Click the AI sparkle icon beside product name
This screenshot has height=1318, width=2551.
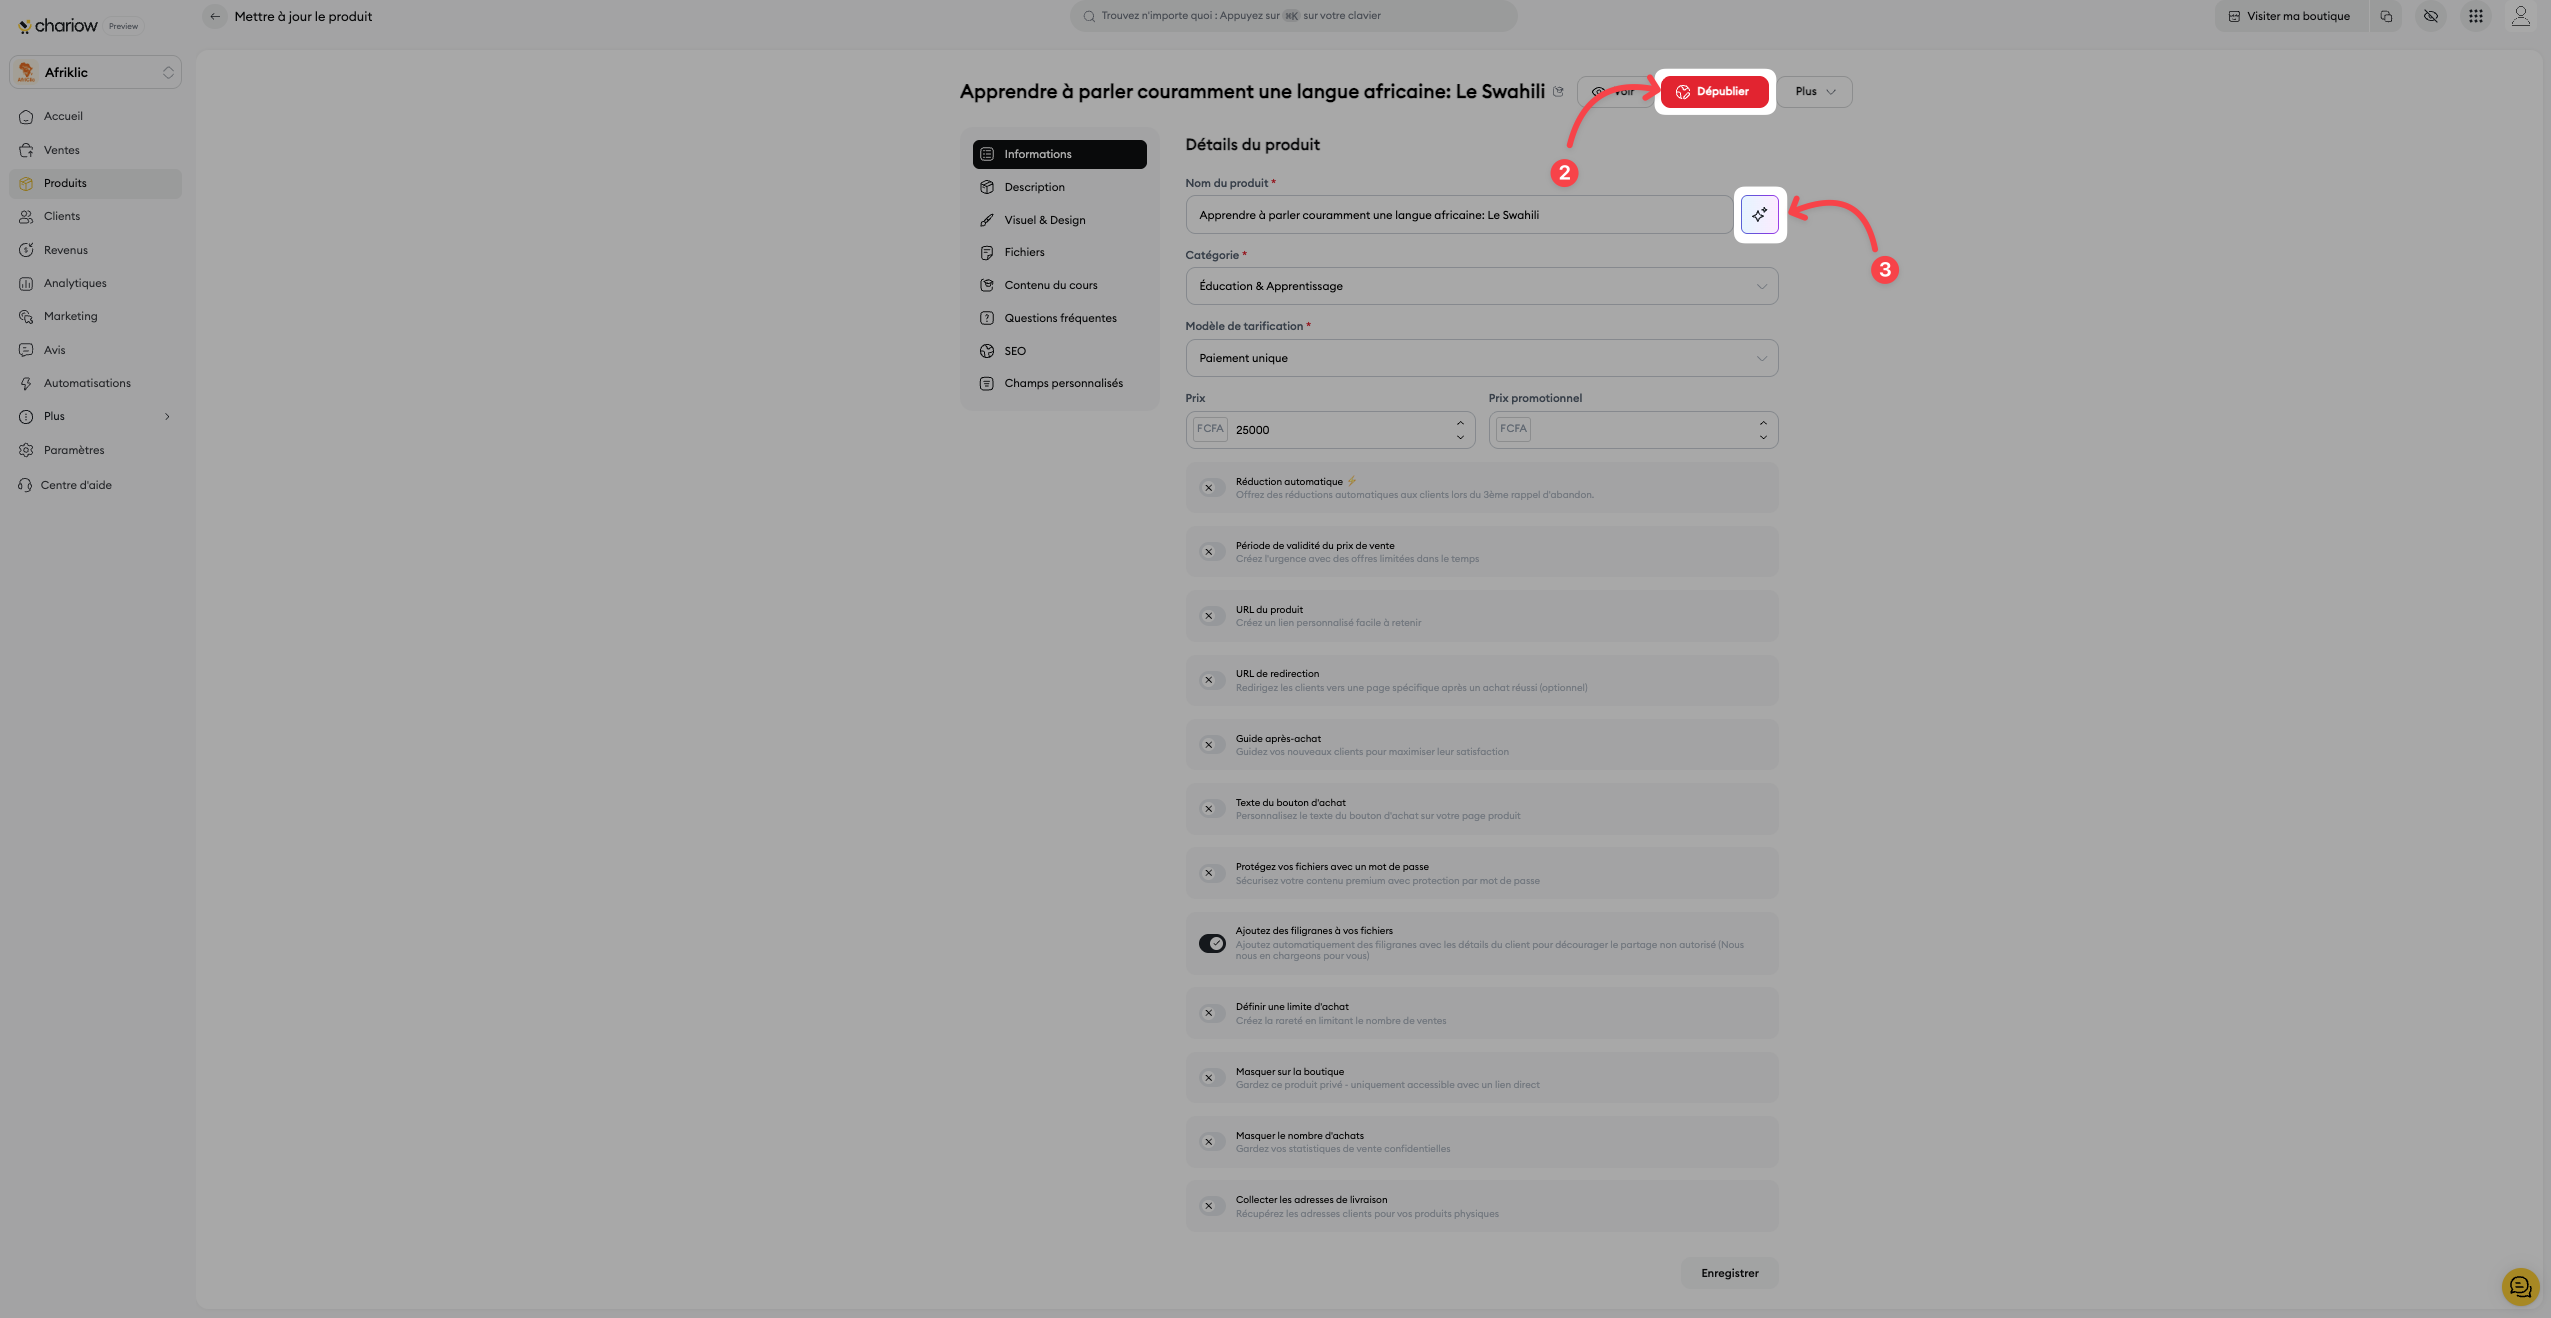click(x=1759, y=214)
